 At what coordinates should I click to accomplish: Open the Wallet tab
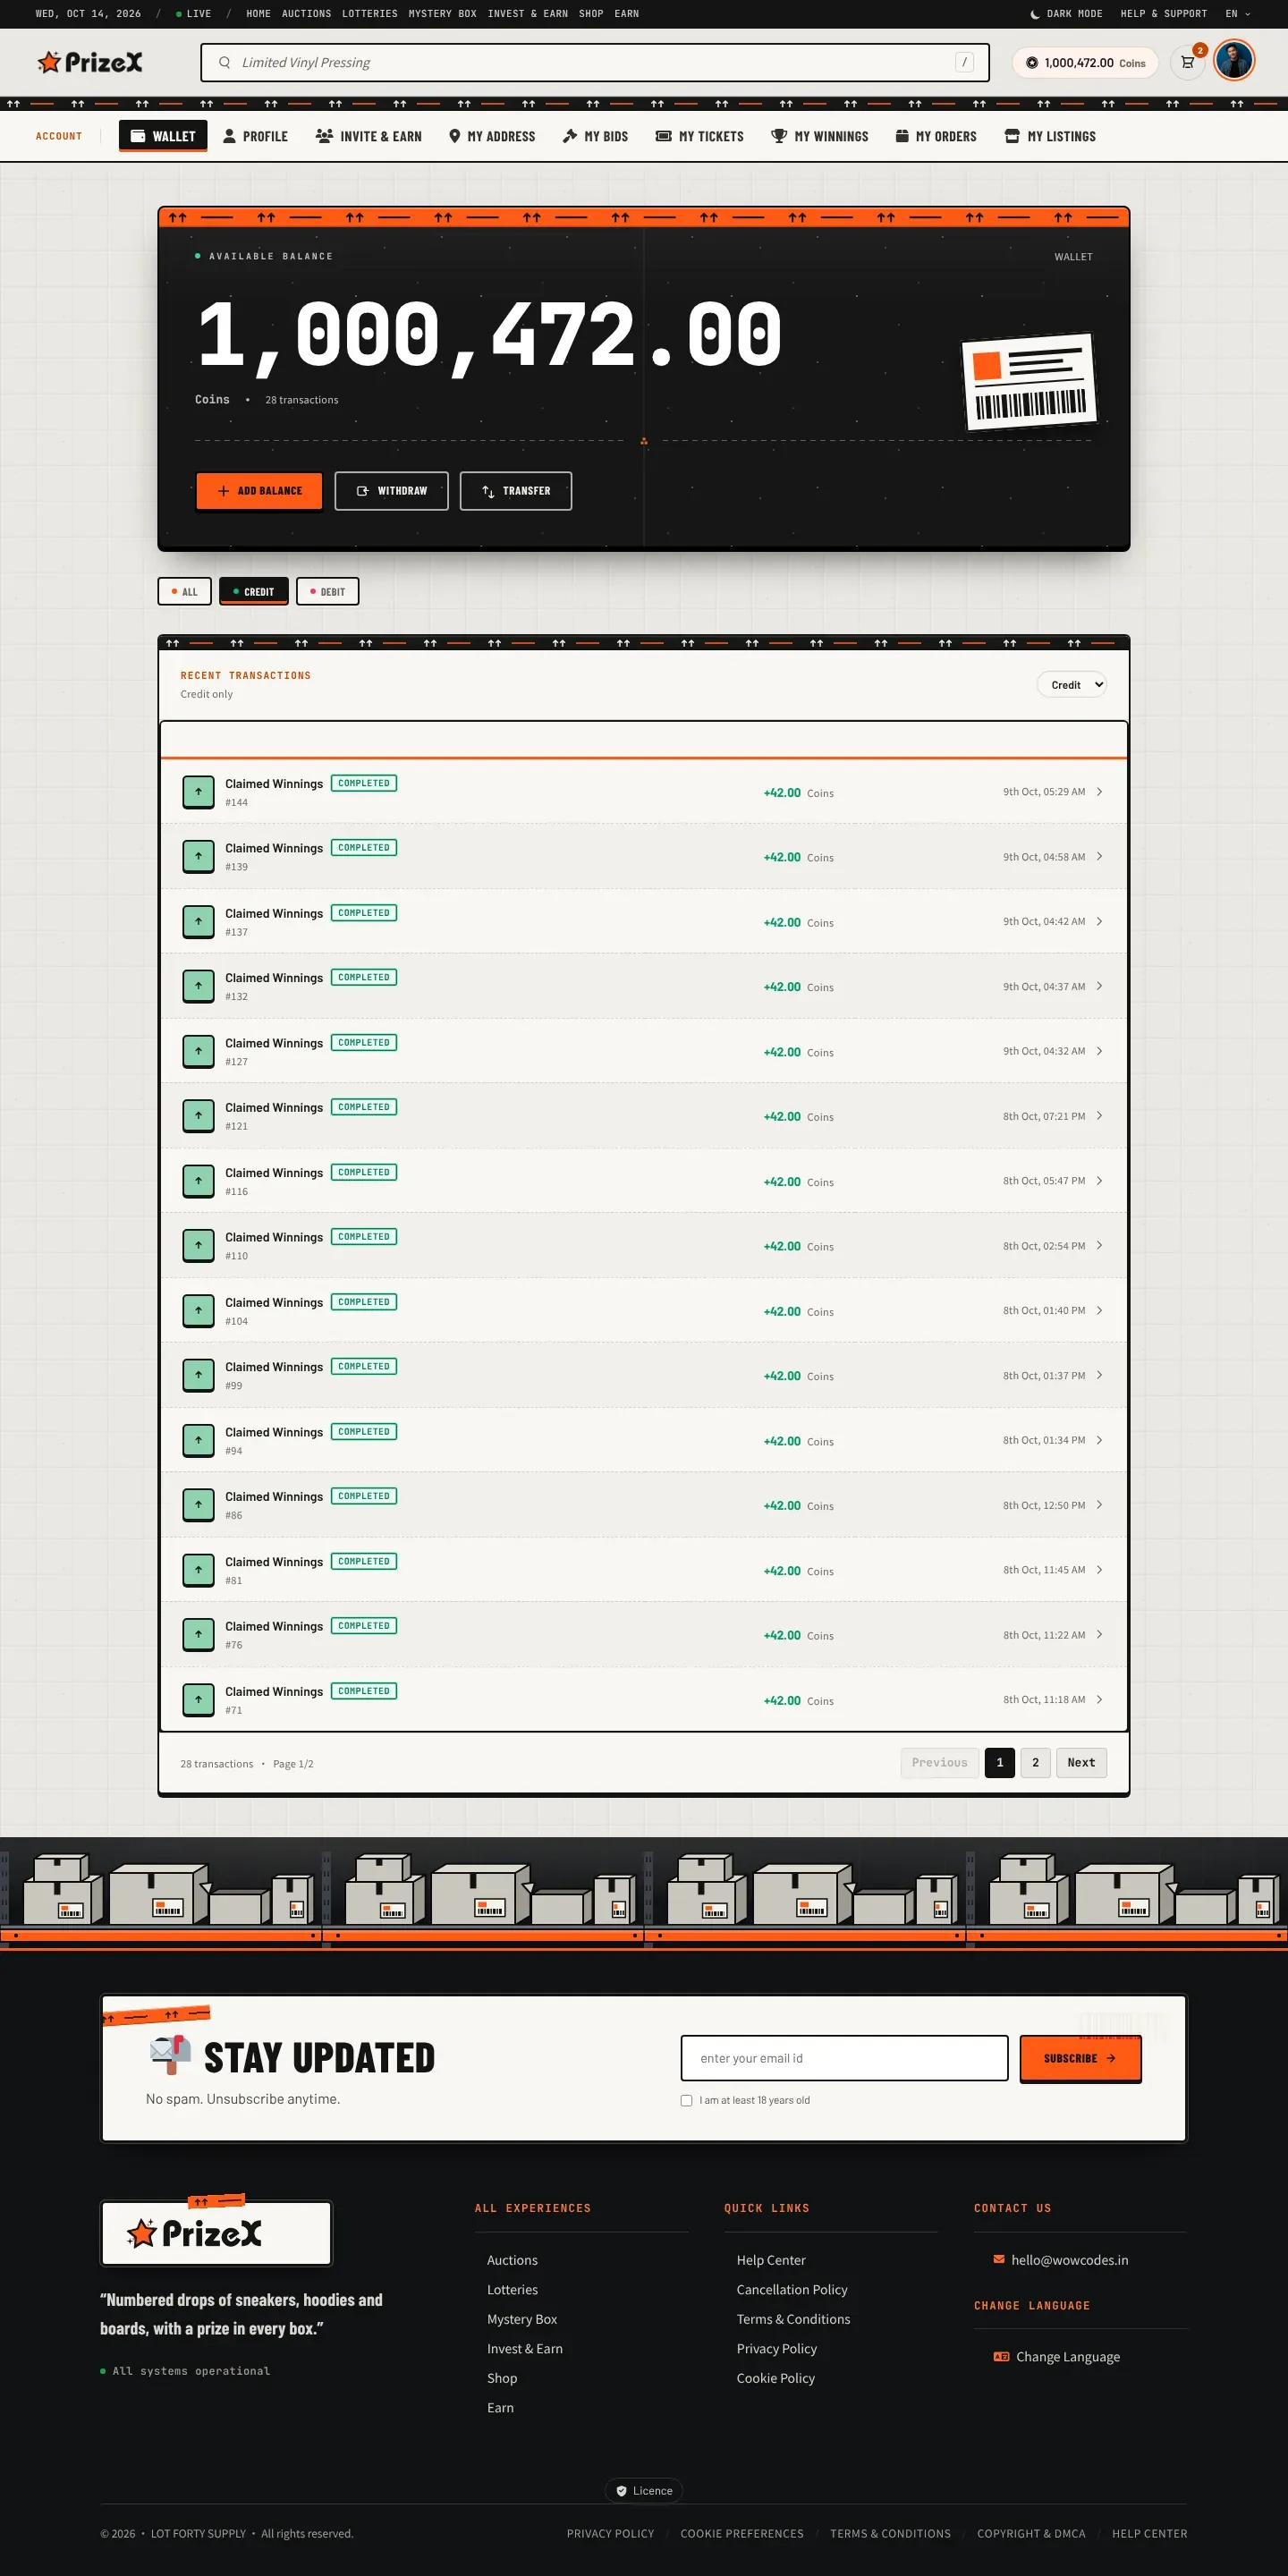click(x=163, y=136)
